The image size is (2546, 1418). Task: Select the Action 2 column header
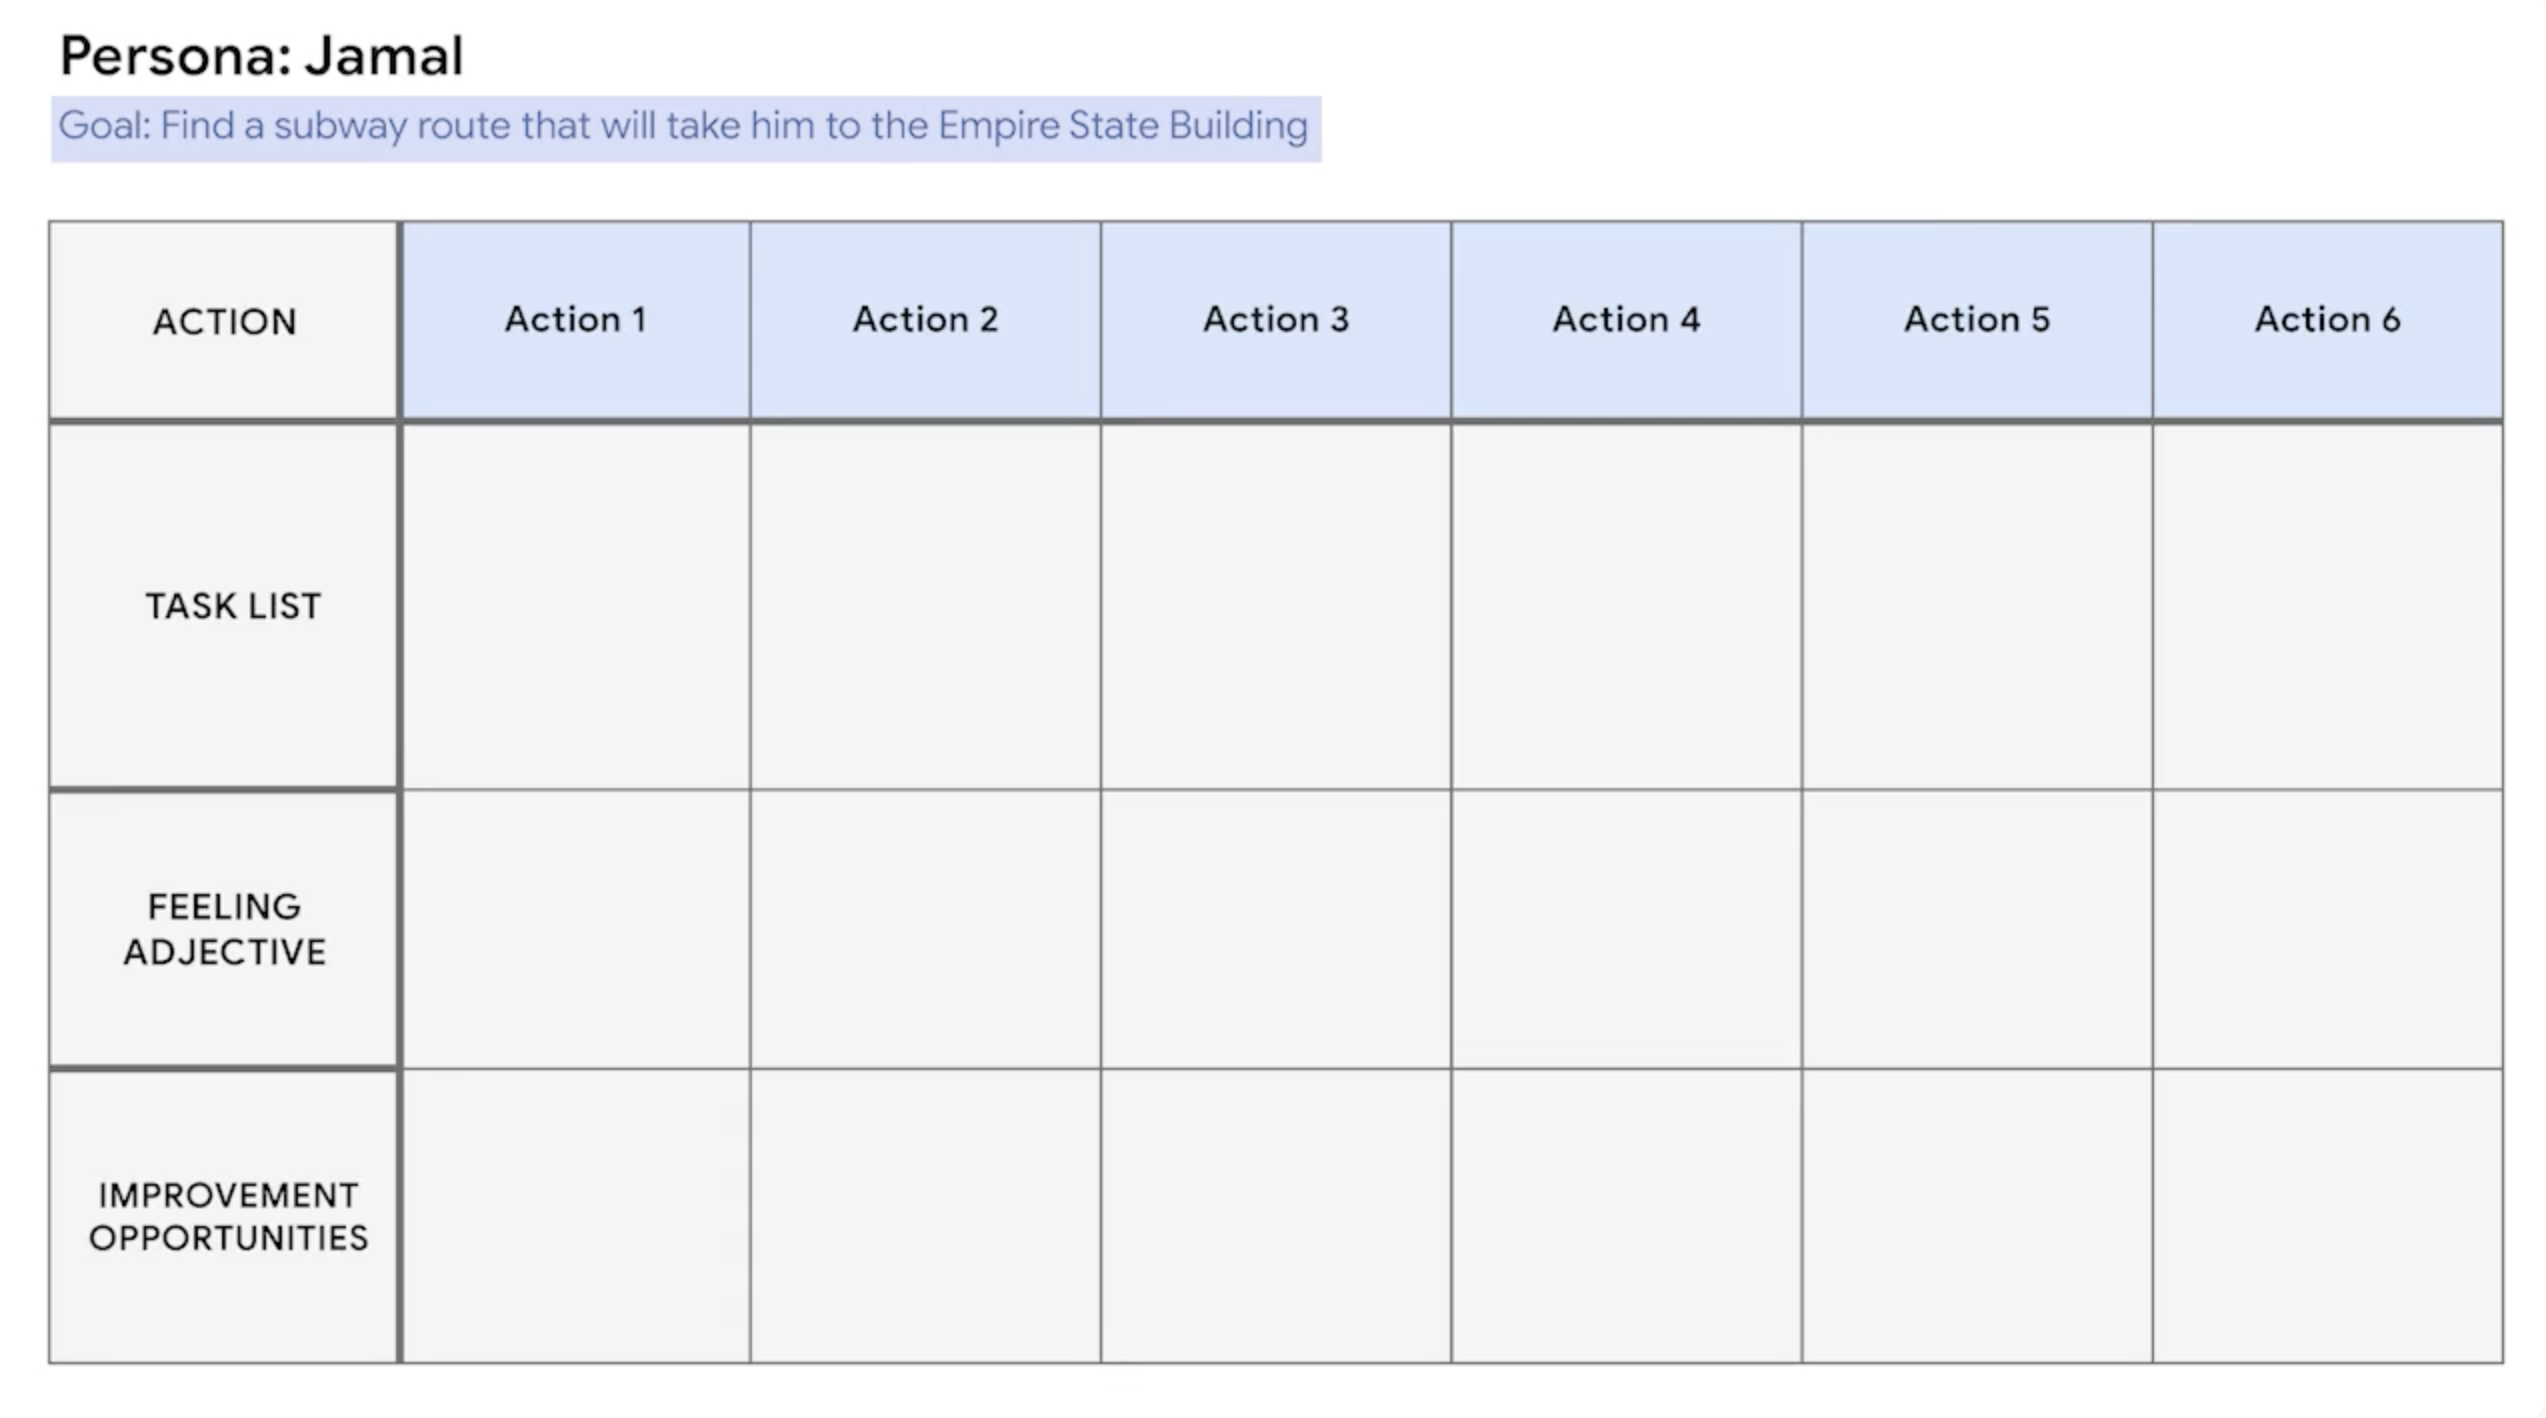pos(925,319)
